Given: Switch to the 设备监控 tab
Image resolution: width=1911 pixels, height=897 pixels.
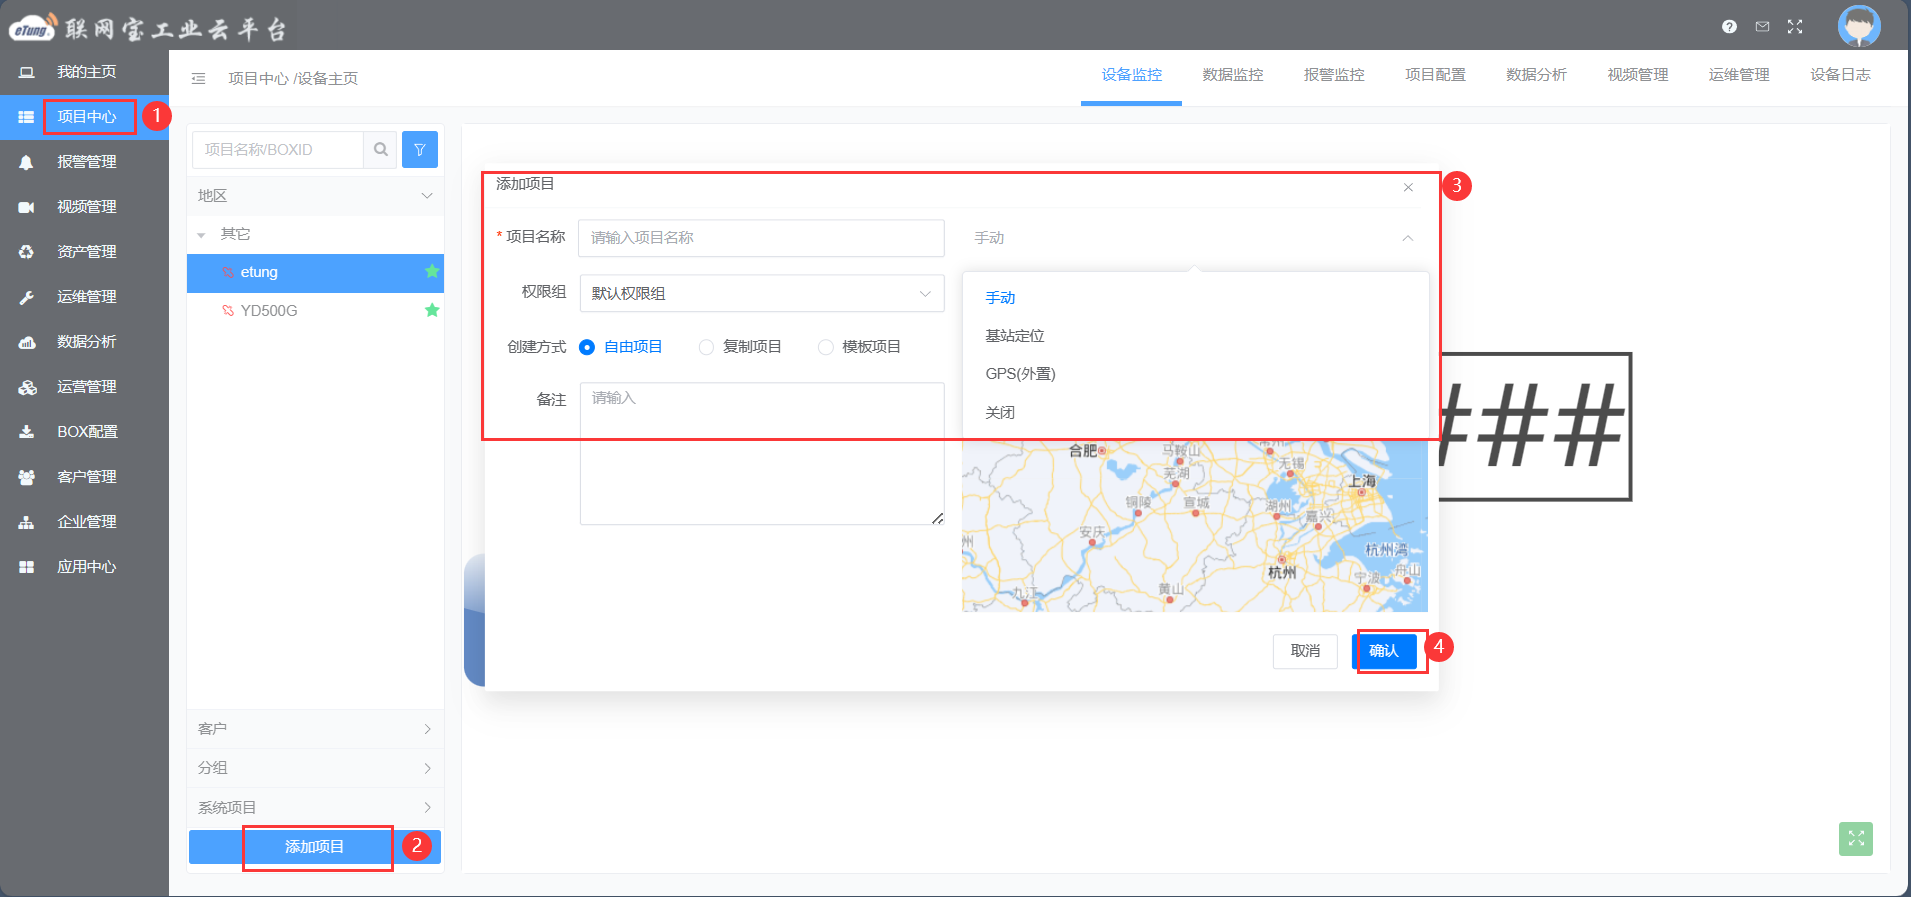Looking at the screenshot, I should (1131, 75).
